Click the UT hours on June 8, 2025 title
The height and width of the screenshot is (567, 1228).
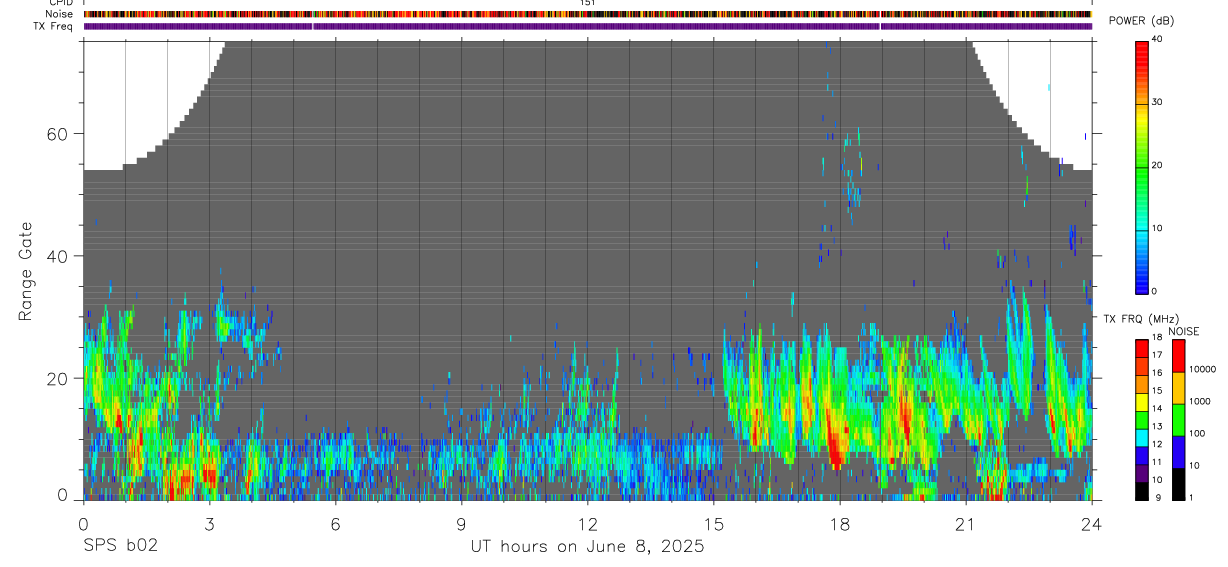click(x=588, y=546)
